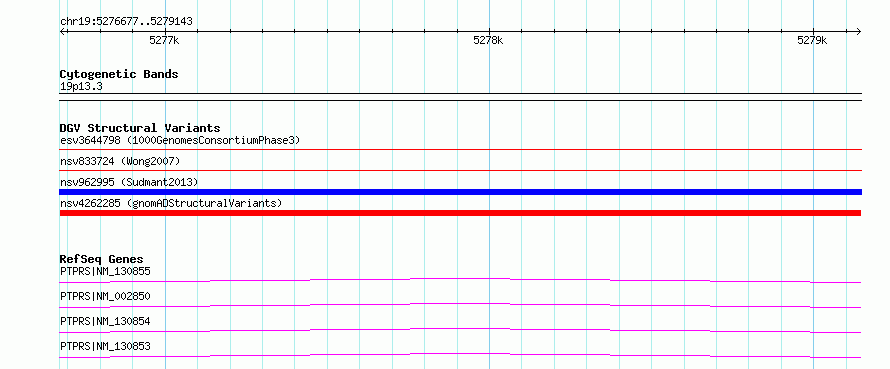Select the PTPRS|NM_130853 transcript label
890x369 pixels.
tap(105, 346)
